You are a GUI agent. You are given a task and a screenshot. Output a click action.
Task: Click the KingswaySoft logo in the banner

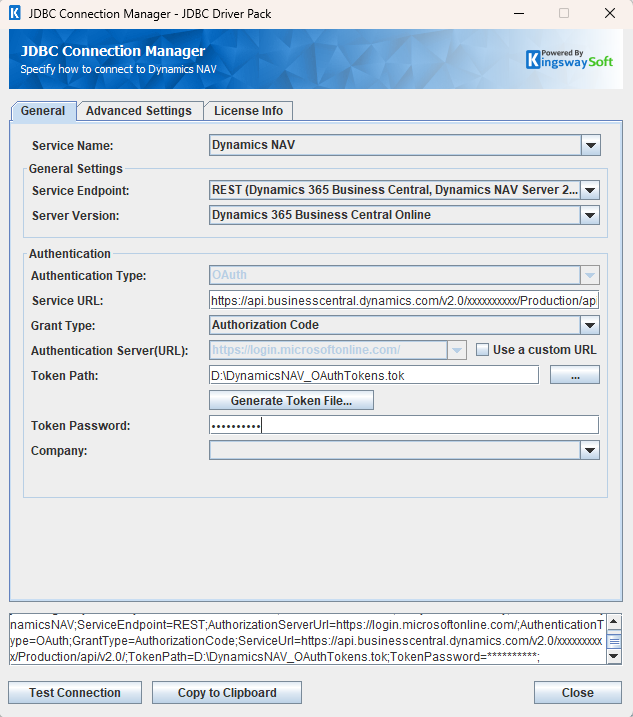(x=569, y=59)
